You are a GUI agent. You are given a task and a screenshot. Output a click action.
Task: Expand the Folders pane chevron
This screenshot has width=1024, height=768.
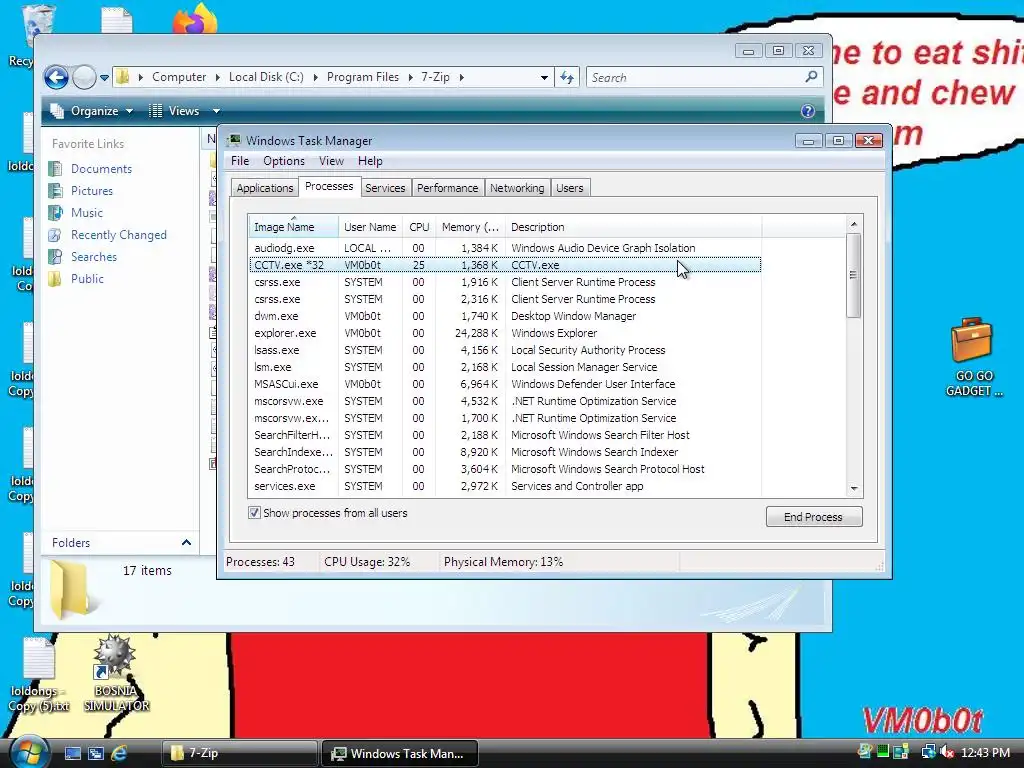(x=186, y=543)
